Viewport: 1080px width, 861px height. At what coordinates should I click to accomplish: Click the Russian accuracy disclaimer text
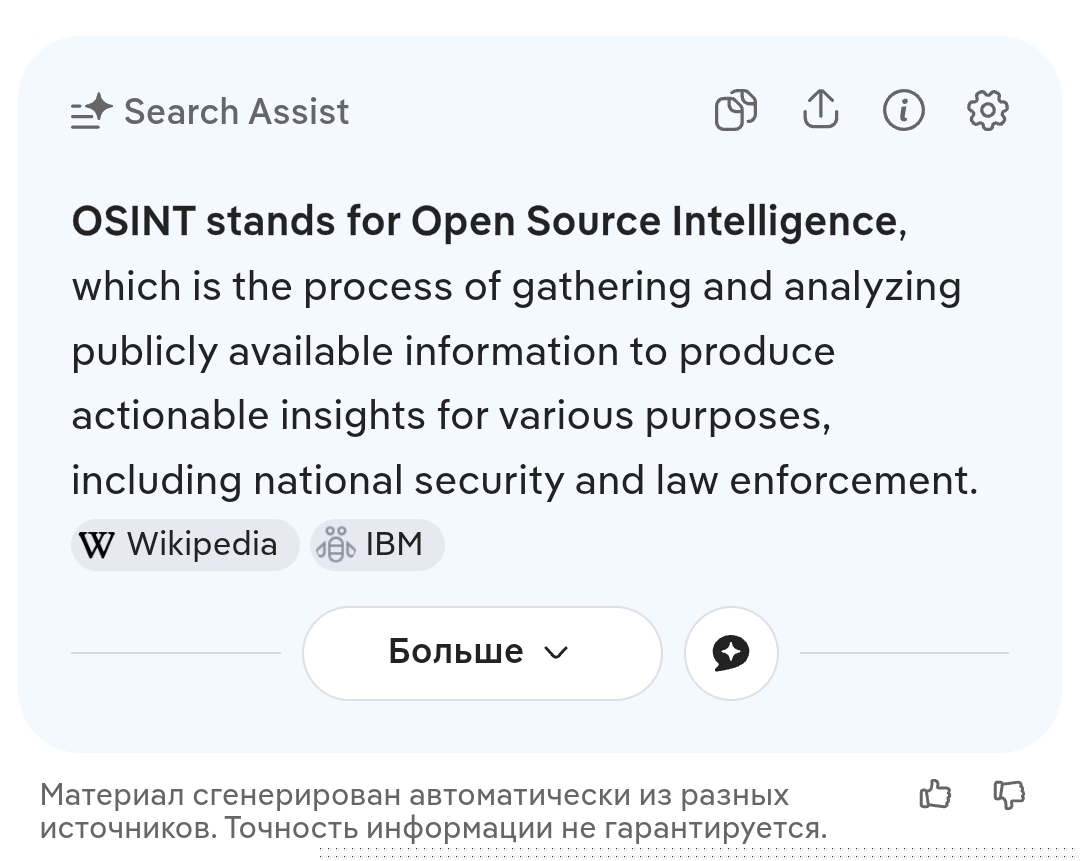(434, 812)
